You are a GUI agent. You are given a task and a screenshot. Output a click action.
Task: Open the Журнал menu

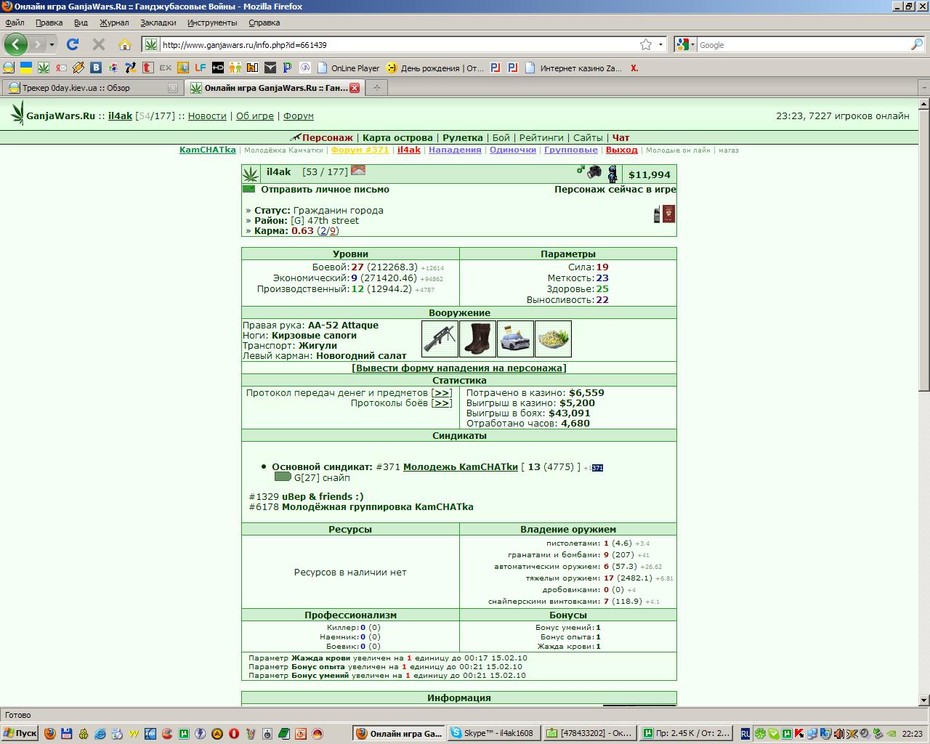coord(114,23)
